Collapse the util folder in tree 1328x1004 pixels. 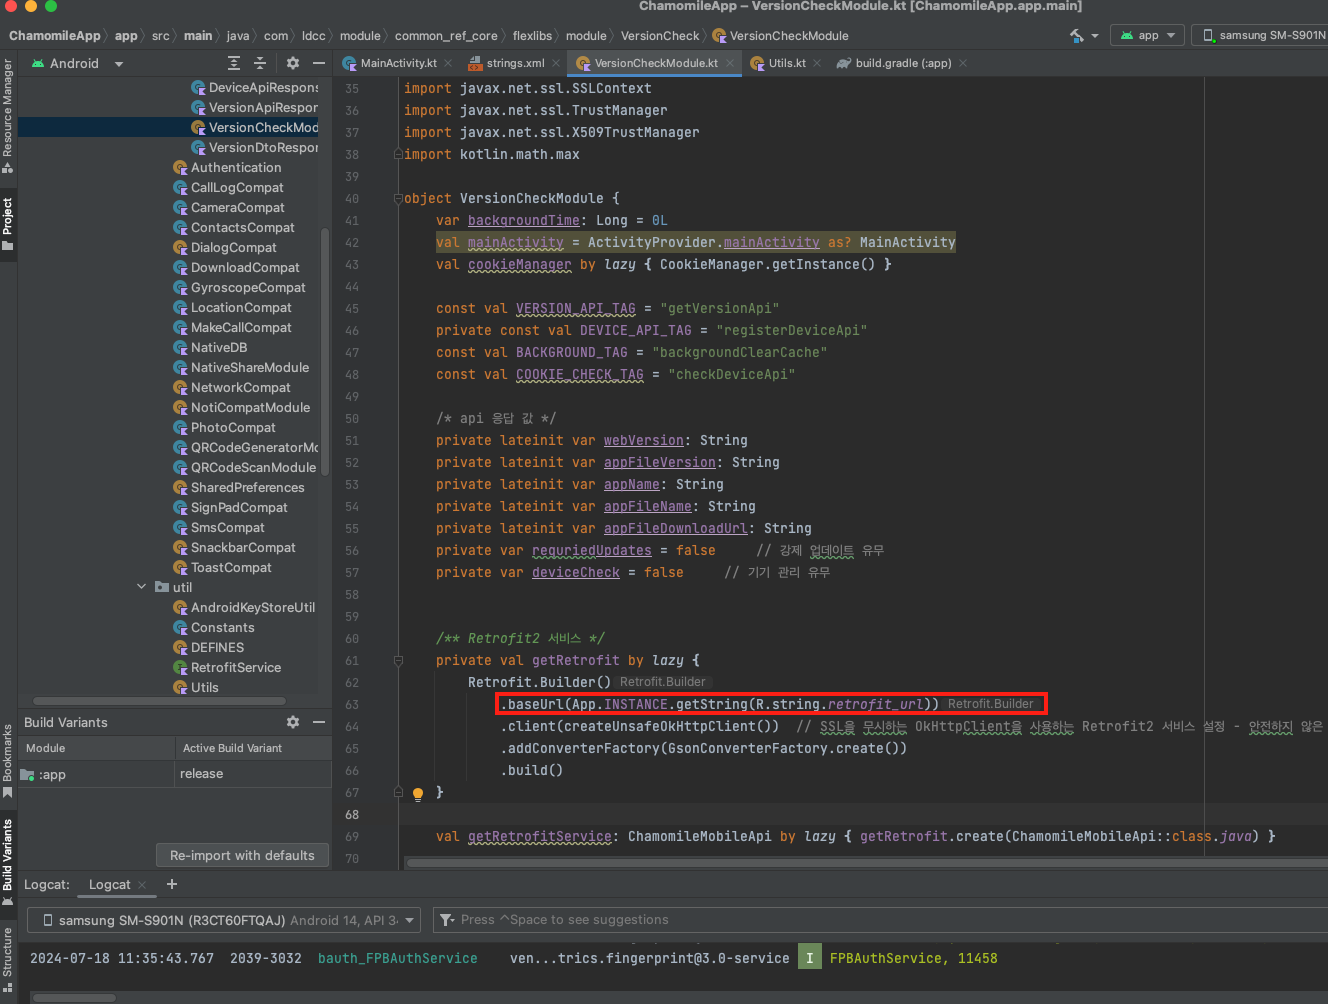point(141,587)
